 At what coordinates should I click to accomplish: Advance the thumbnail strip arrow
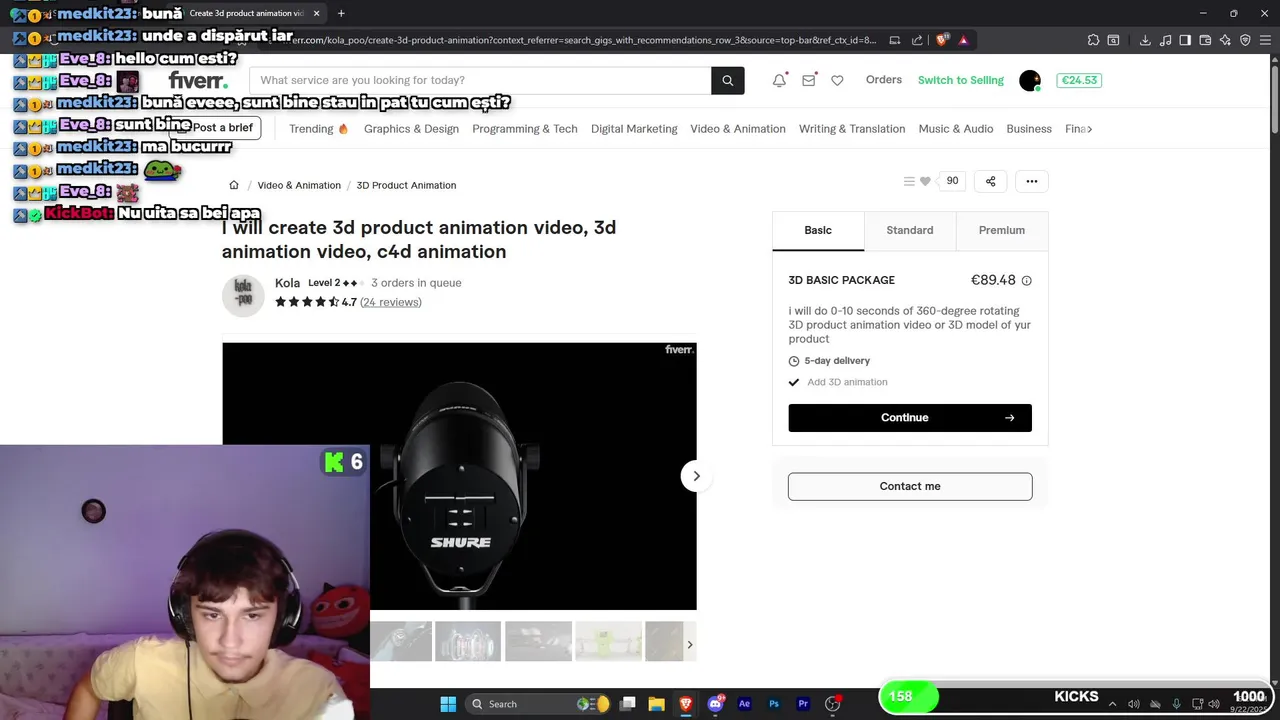(x=689, y=644)
